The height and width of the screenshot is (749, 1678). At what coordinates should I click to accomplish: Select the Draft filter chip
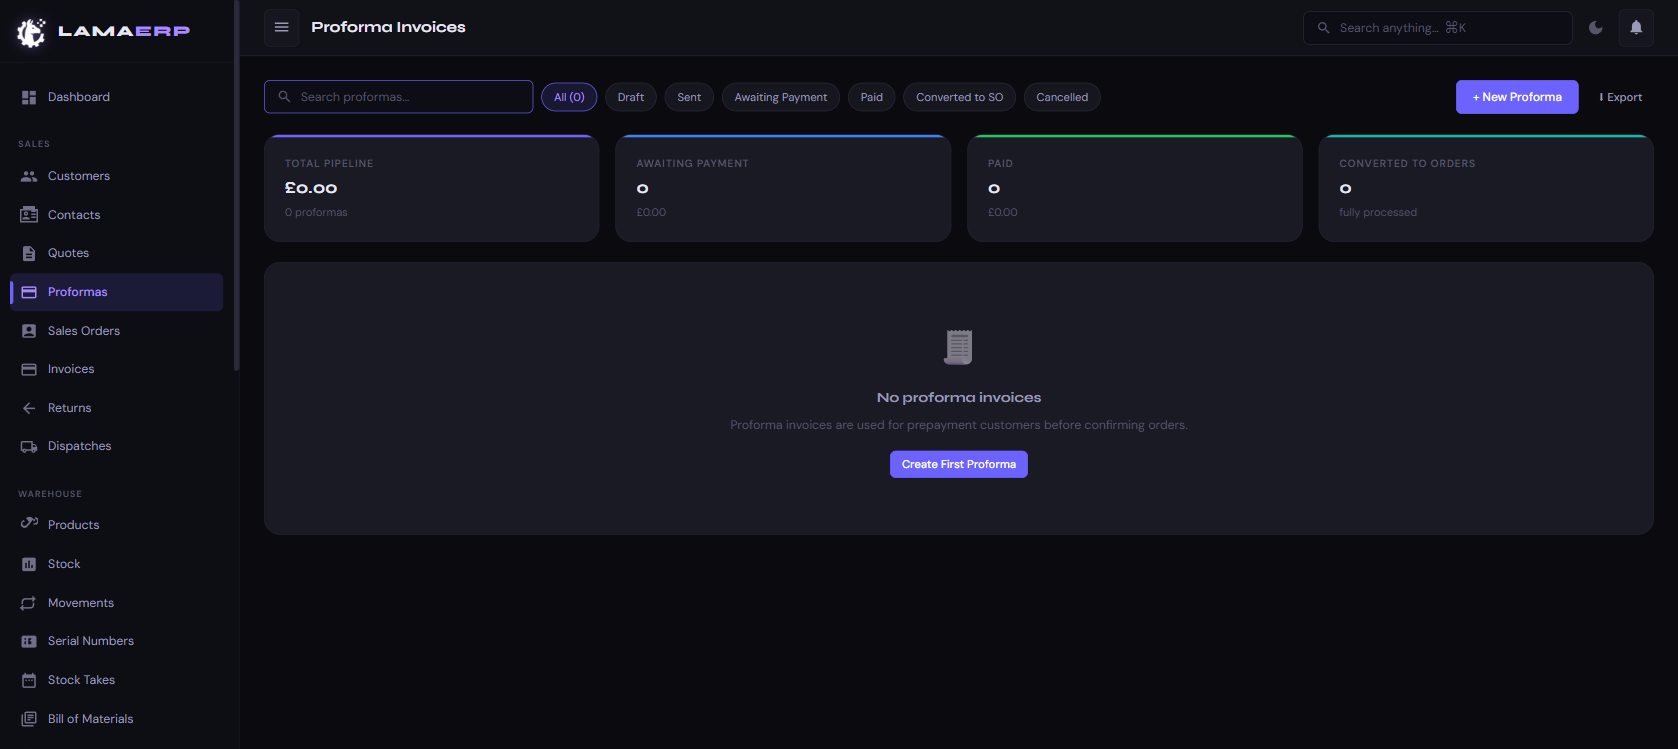[x=630, y=97]
